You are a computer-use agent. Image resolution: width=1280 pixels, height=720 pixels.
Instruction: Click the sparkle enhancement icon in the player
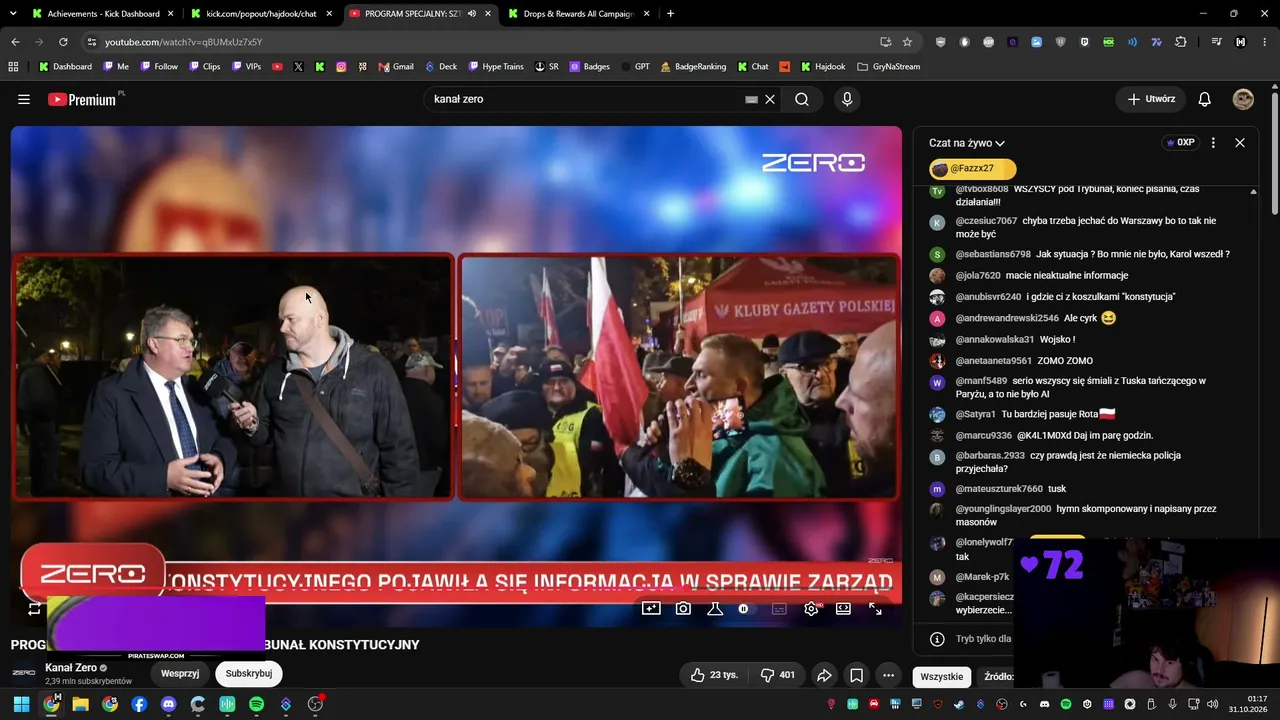click(x=651, y=608)
